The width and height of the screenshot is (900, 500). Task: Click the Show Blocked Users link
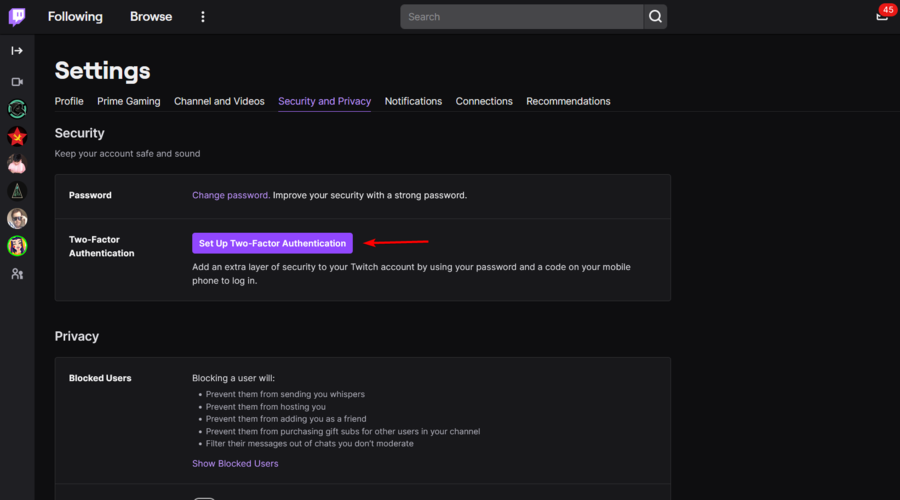(x=235, y=463)
